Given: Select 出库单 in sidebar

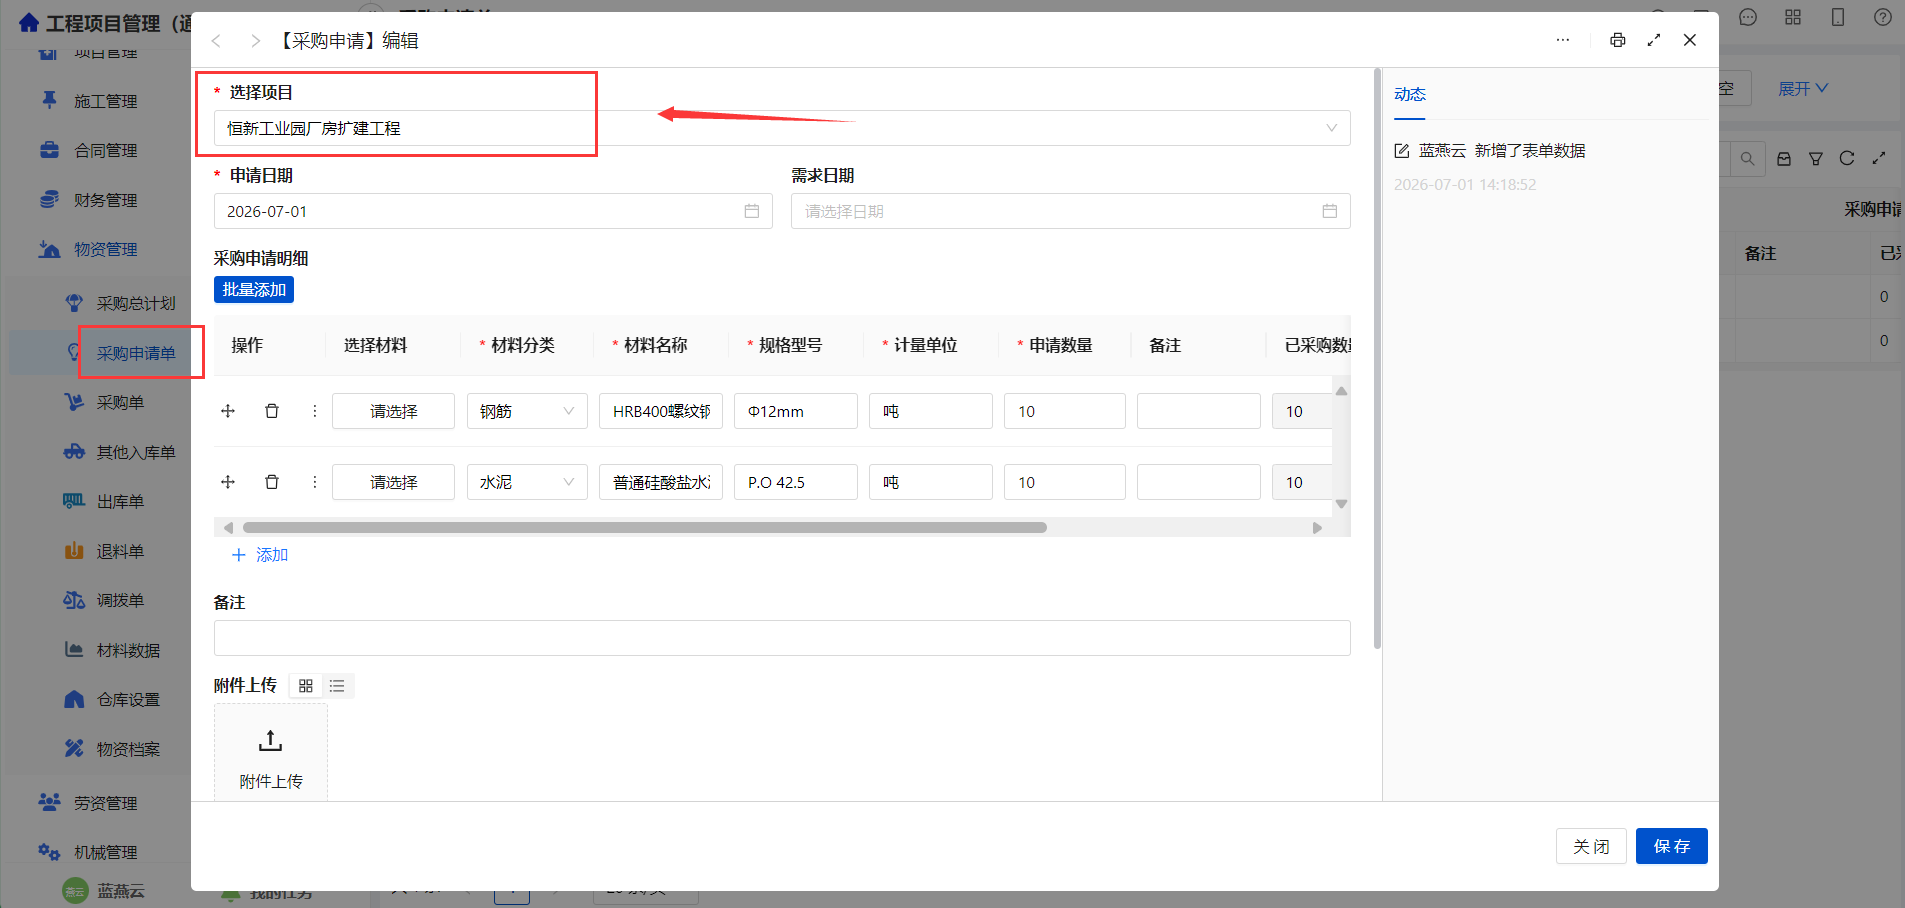Looking at the screenshot, I should [x=120, y=501].
